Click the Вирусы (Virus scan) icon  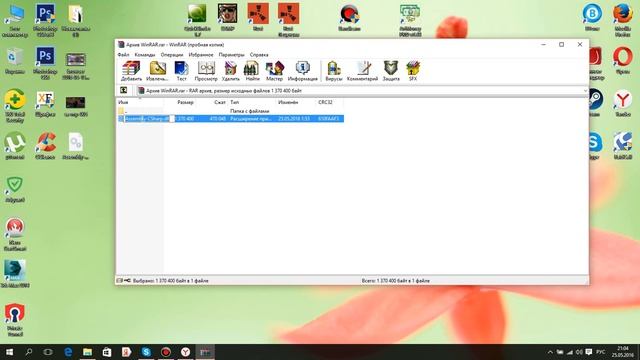[x=333, y=71]
